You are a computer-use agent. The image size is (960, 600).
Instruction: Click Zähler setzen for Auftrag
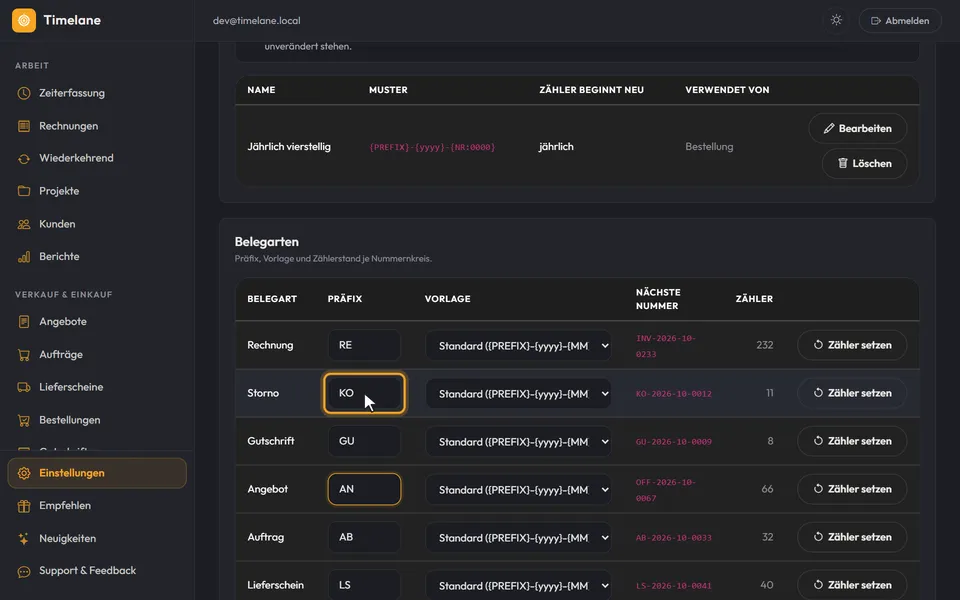pos(852,537)
